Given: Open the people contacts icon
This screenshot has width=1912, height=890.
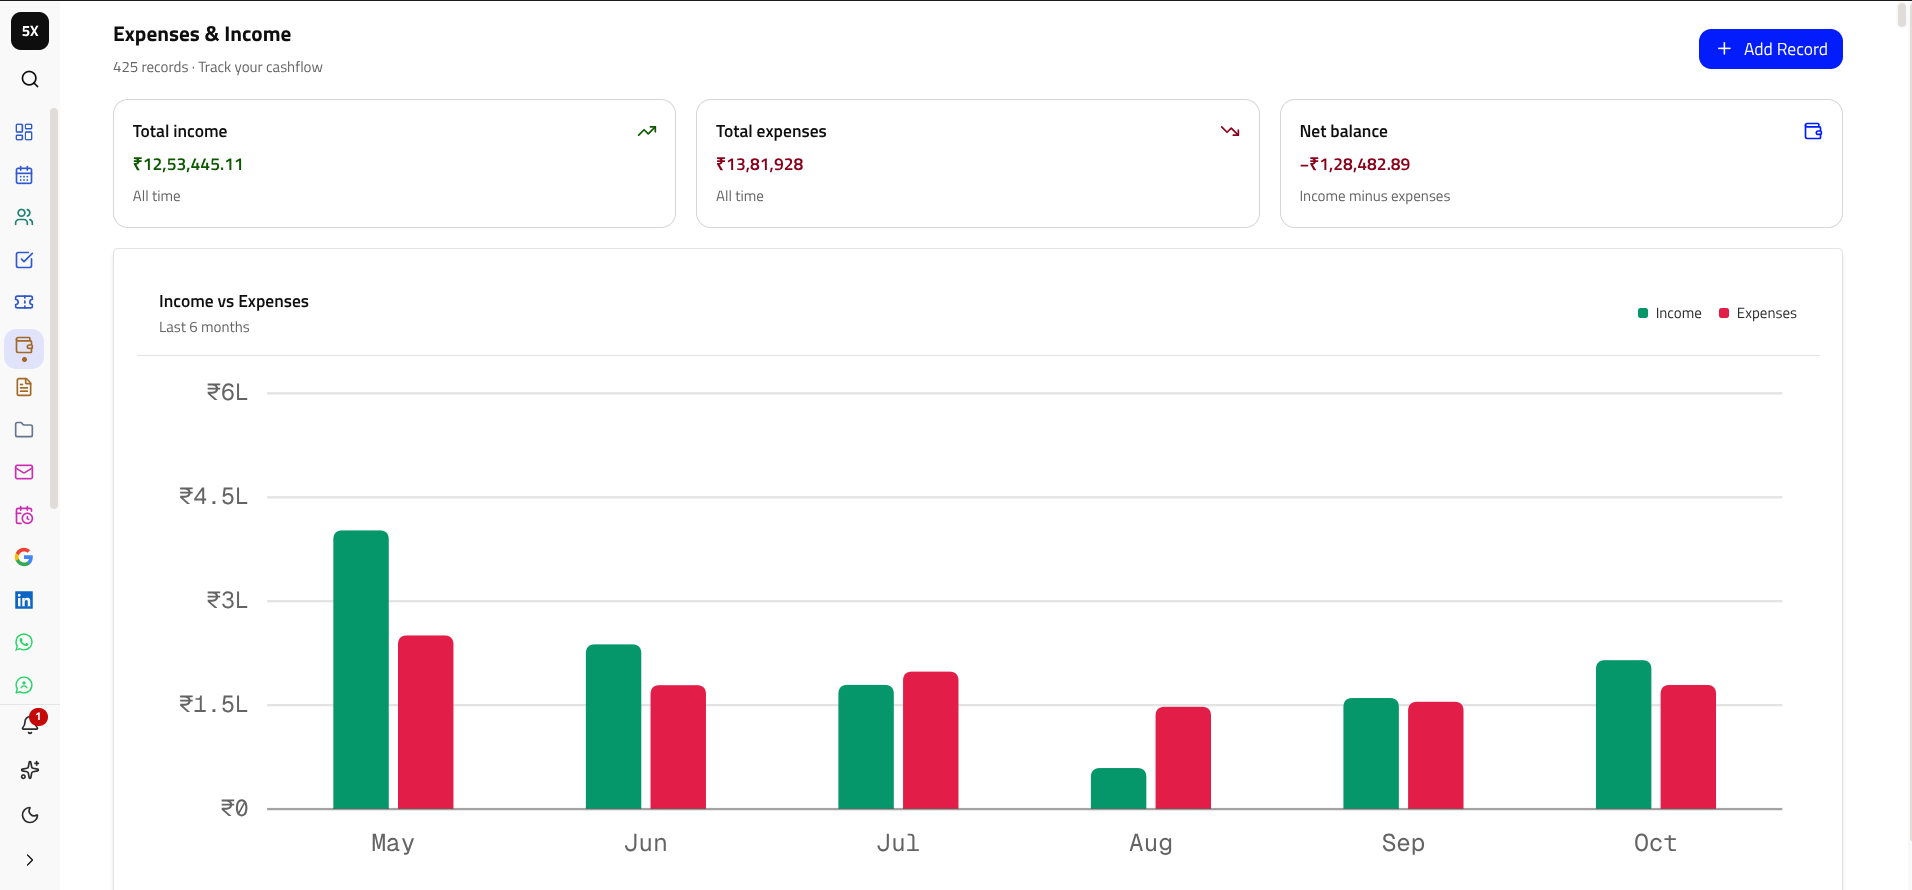Looking at the screenshot, I should [x=24, y=217].
